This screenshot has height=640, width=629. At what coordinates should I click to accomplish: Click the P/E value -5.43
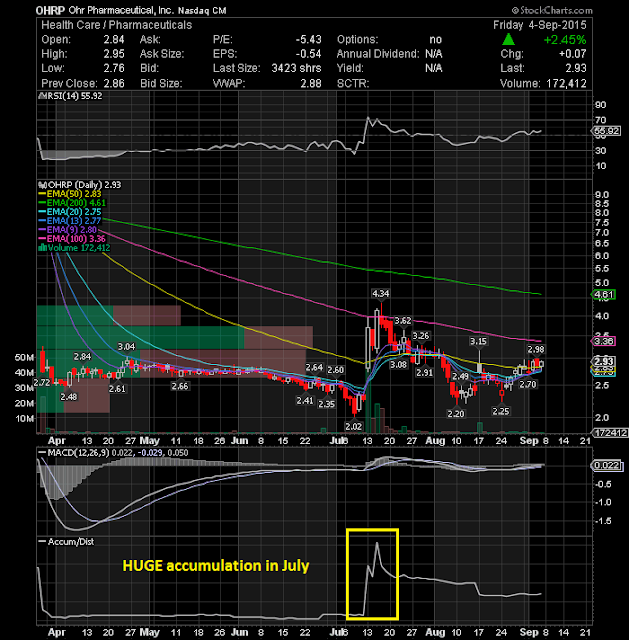click(x=308, y=39)
